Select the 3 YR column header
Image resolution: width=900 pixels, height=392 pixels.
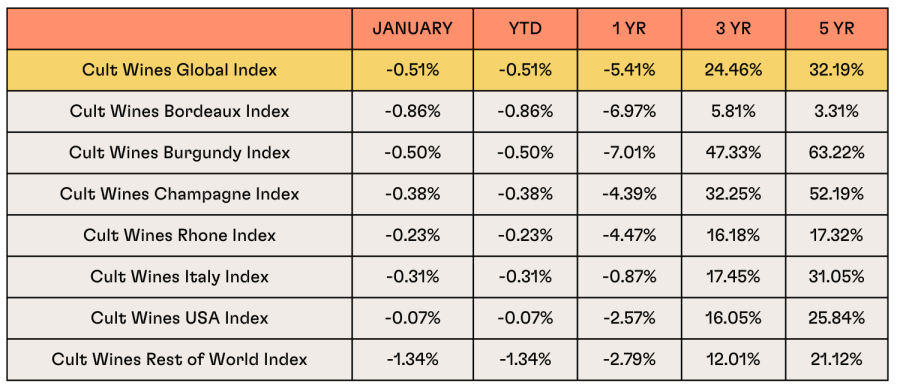(734, 29)
